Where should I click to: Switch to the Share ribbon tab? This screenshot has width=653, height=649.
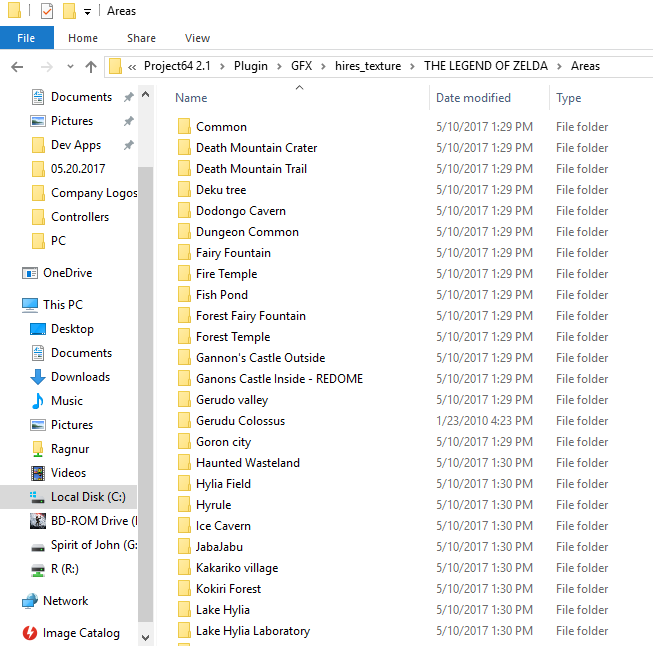pyautogui.click(x=141, y=38)
